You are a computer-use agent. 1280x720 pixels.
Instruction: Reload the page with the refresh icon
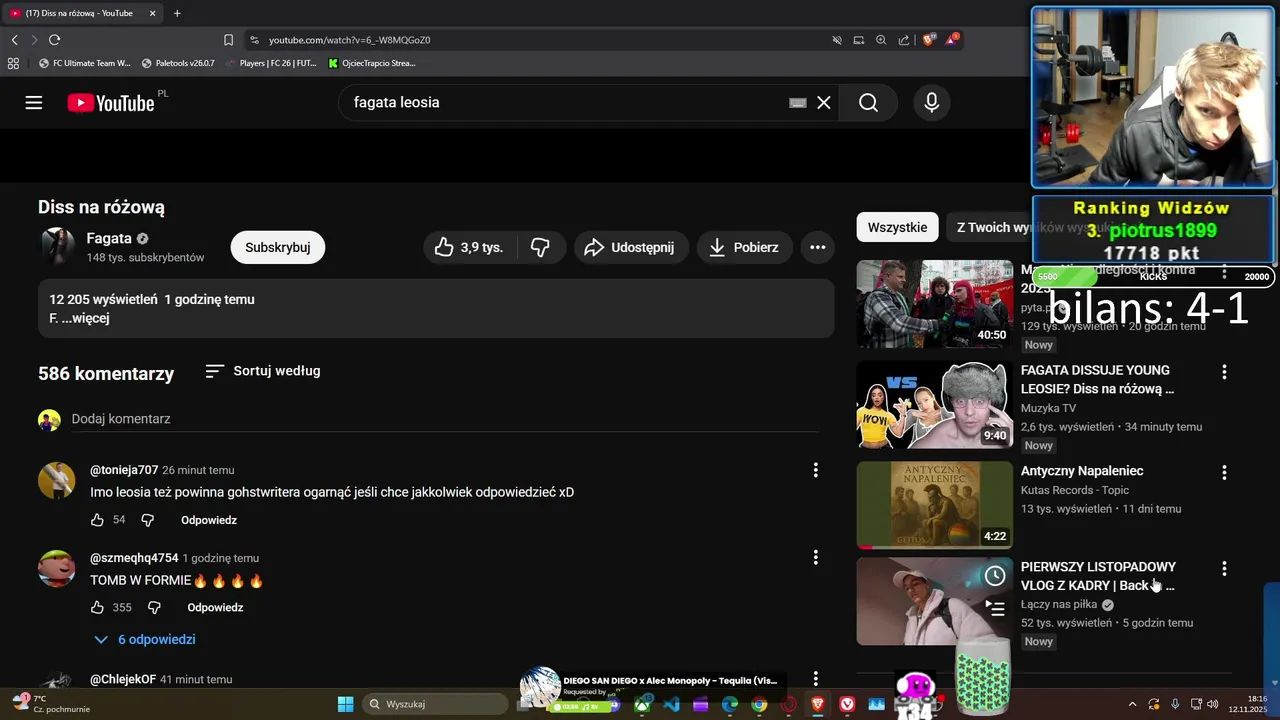click(54, 40)
